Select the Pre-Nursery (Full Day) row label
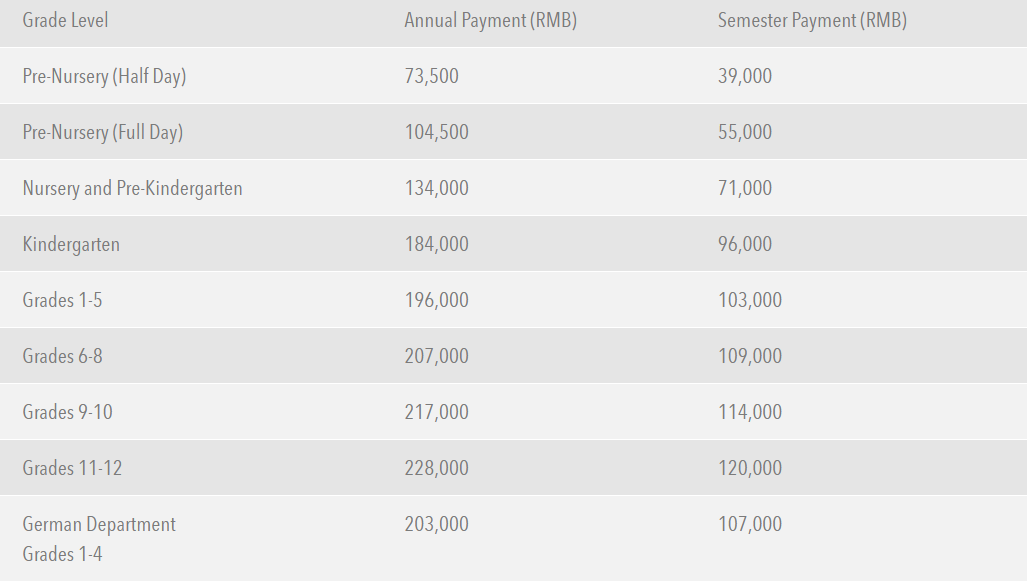Viewport: 1027px width, 581px height. (102, 132)
